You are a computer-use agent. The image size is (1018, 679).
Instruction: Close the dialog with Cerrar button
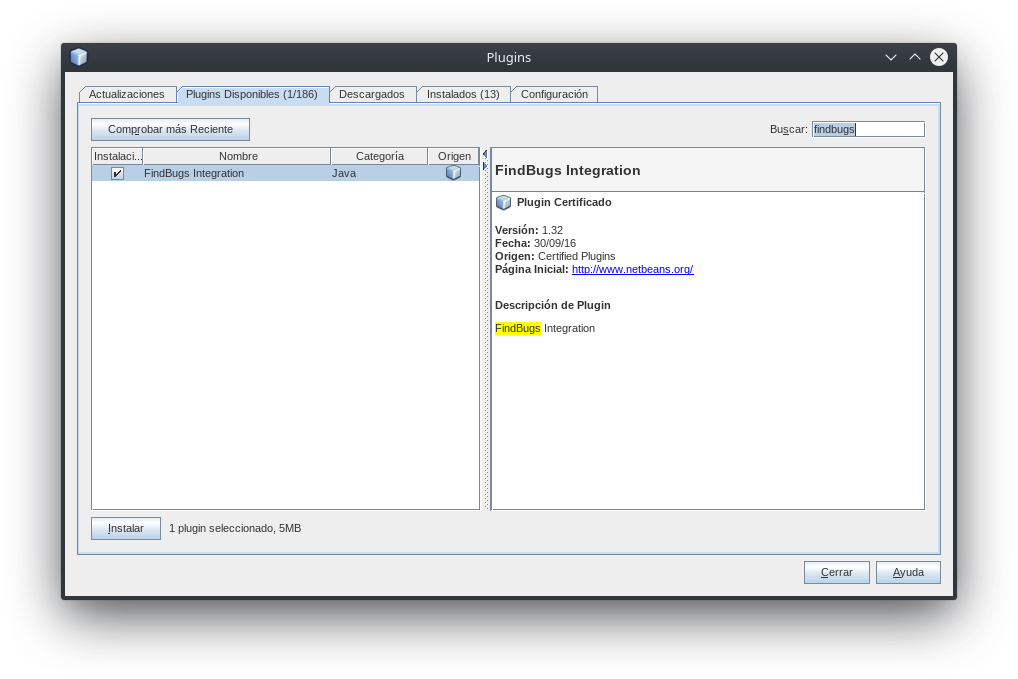tap(836, 573)
